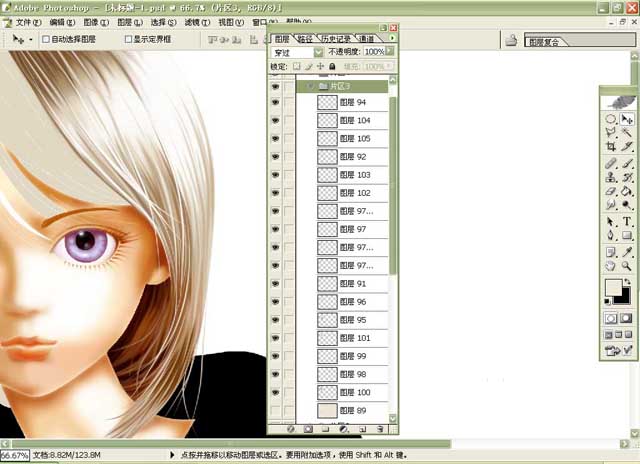The height and width of the screenshot is (464, 640).
Task: Select the Eraser tool
Action: point(611,191)
